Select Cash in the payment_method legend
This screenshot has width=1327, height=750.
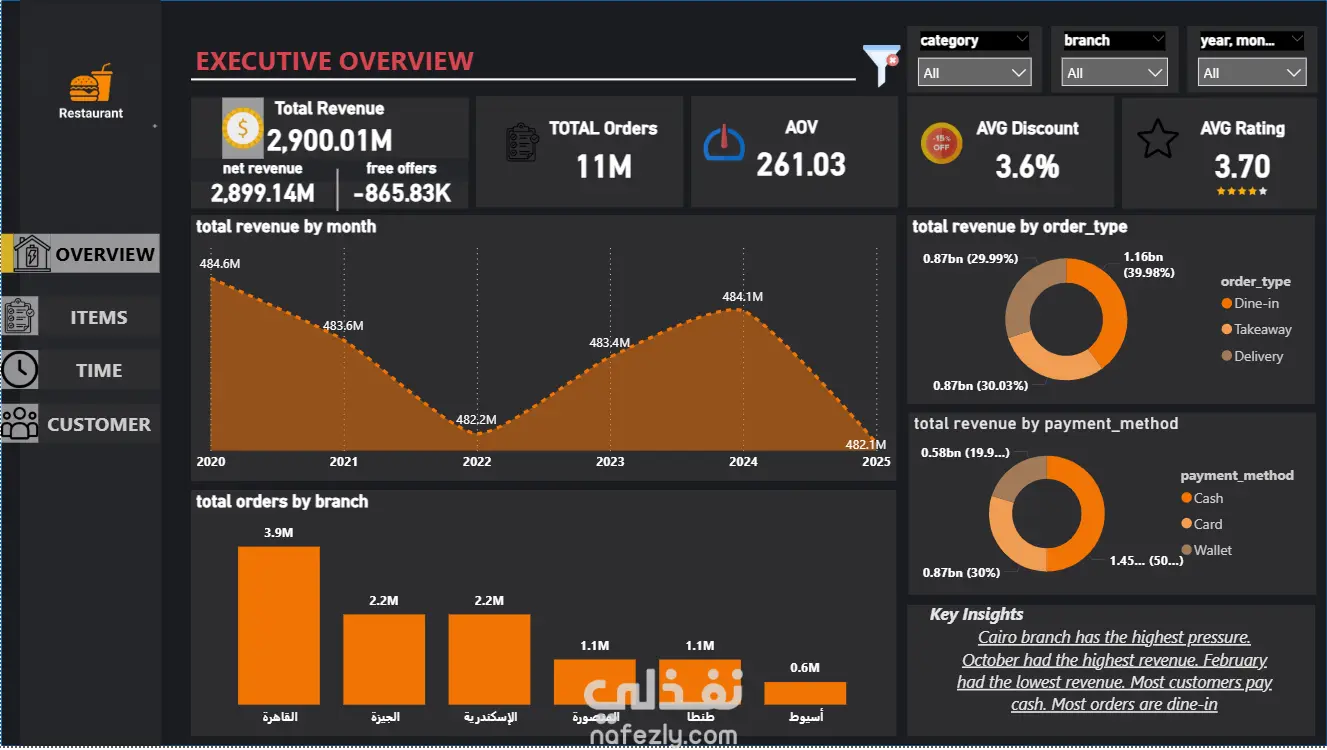point(1202,498)
